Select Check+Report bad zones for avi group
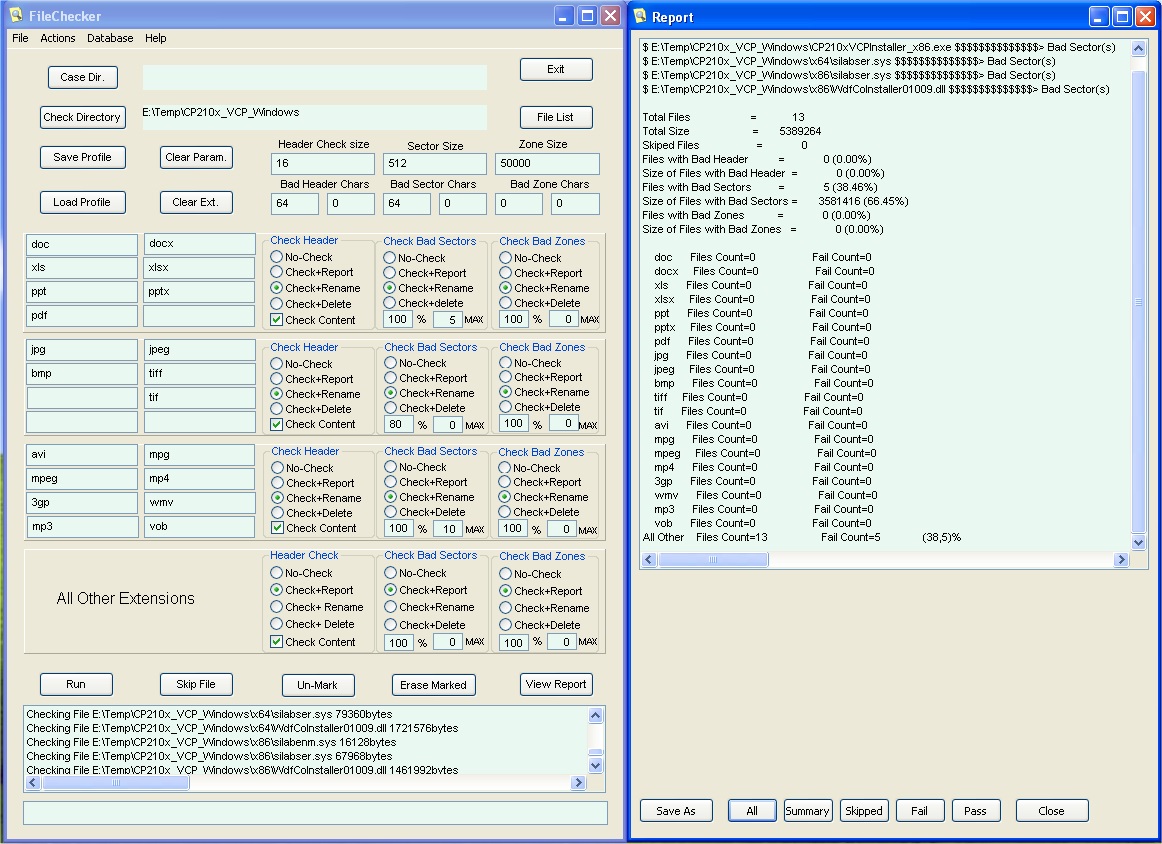 (505, 482)
